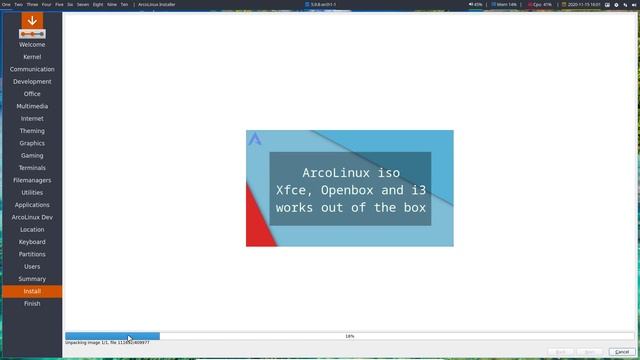The height and width of the screenshot is (360, 640).
Task: Click the CPU usage icon in top bar
Action: click(530, 4)
